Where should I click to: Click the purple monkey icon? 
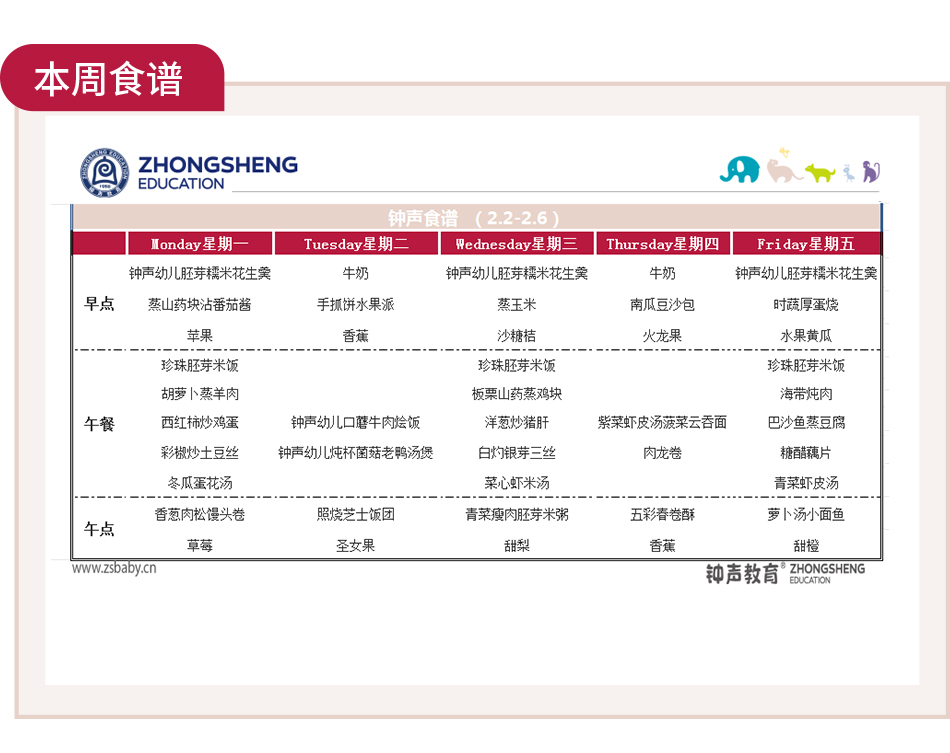870,171
